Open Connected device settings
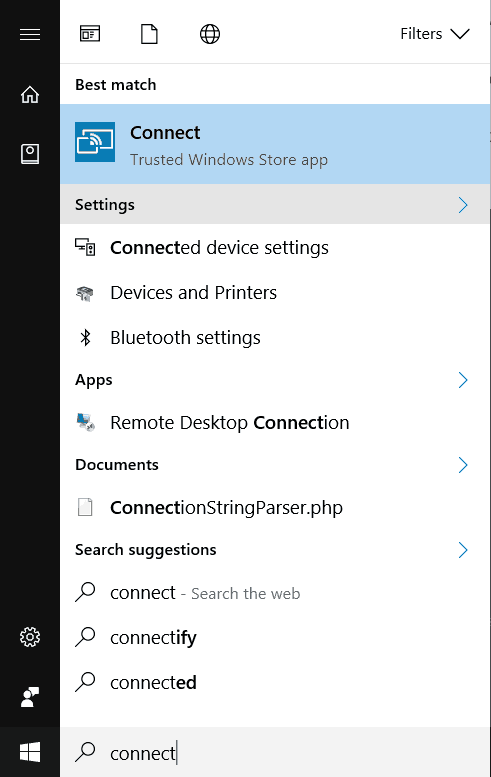 point(275,247)
